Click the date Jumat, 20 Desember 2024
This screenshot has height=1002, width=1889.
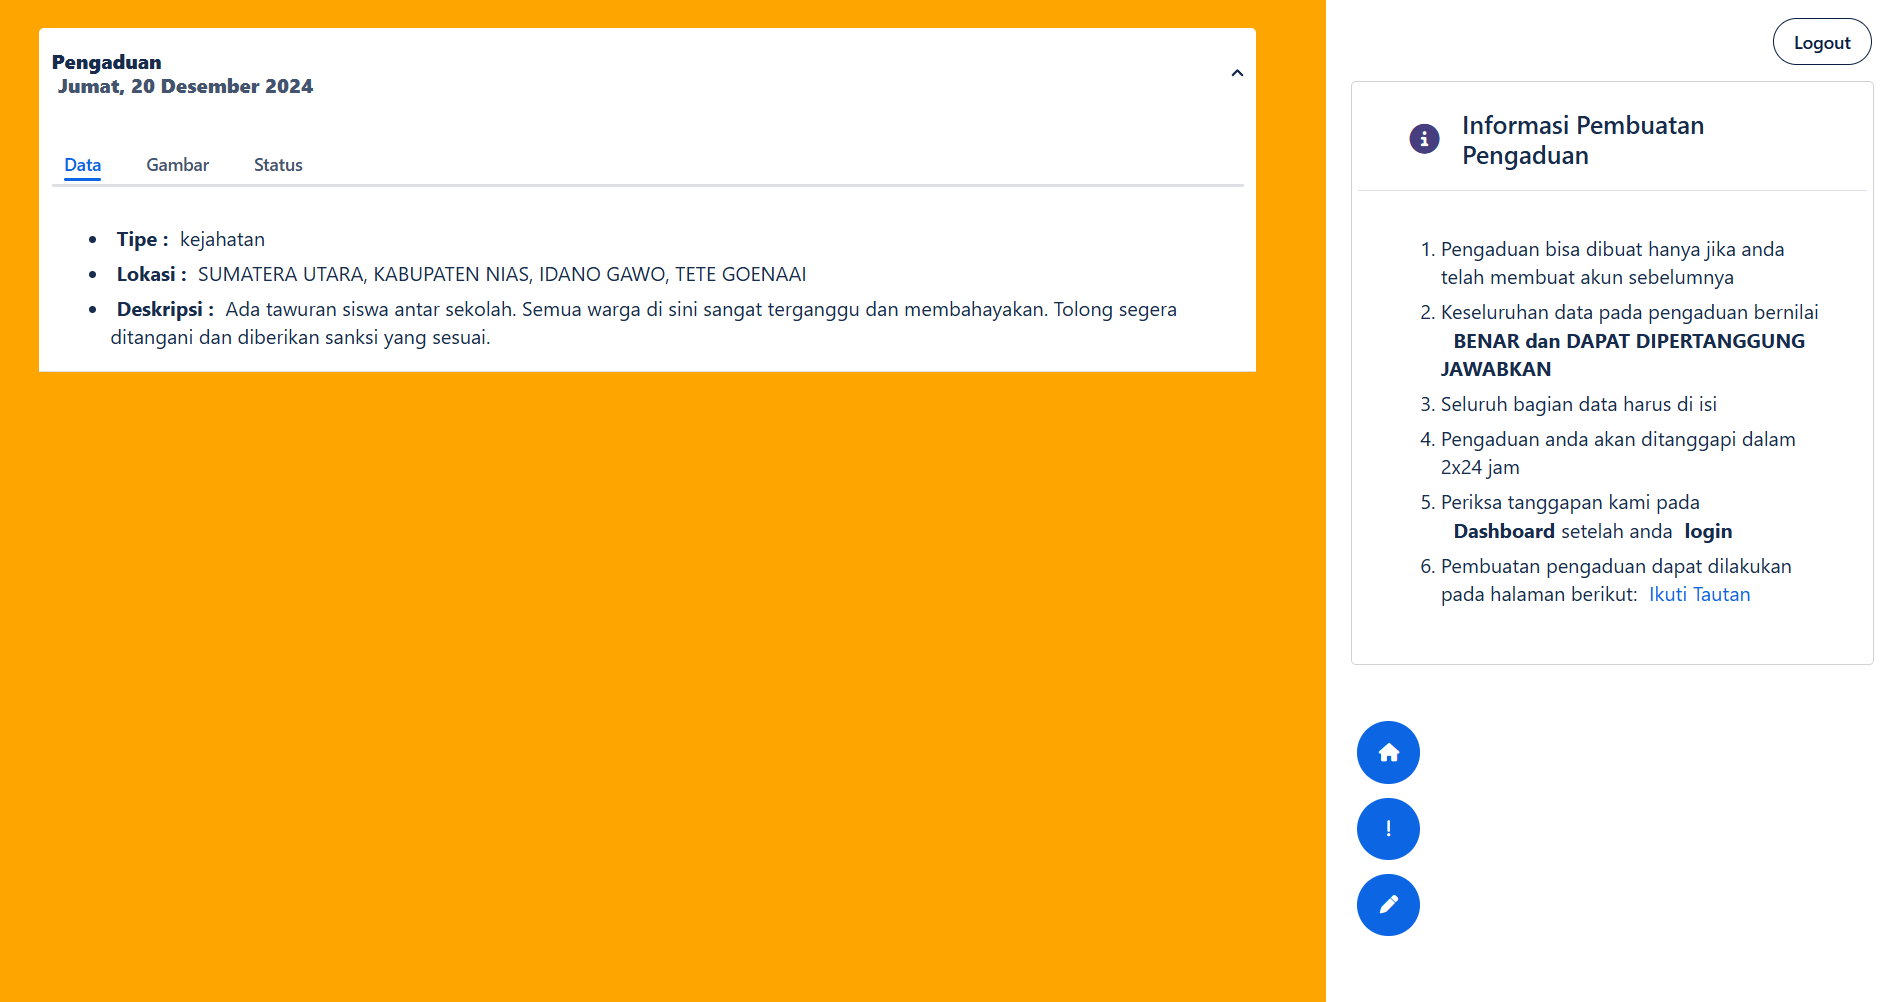point(185,86)
